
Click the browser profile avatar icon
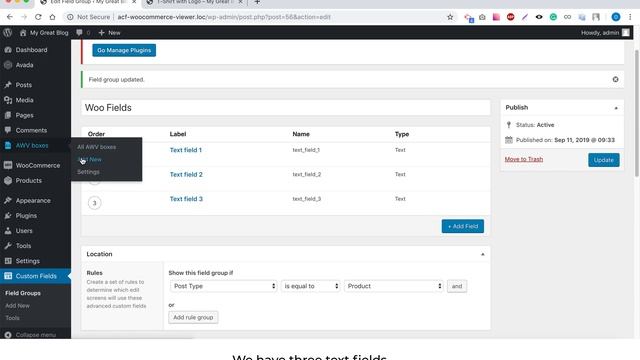(616, 17)
